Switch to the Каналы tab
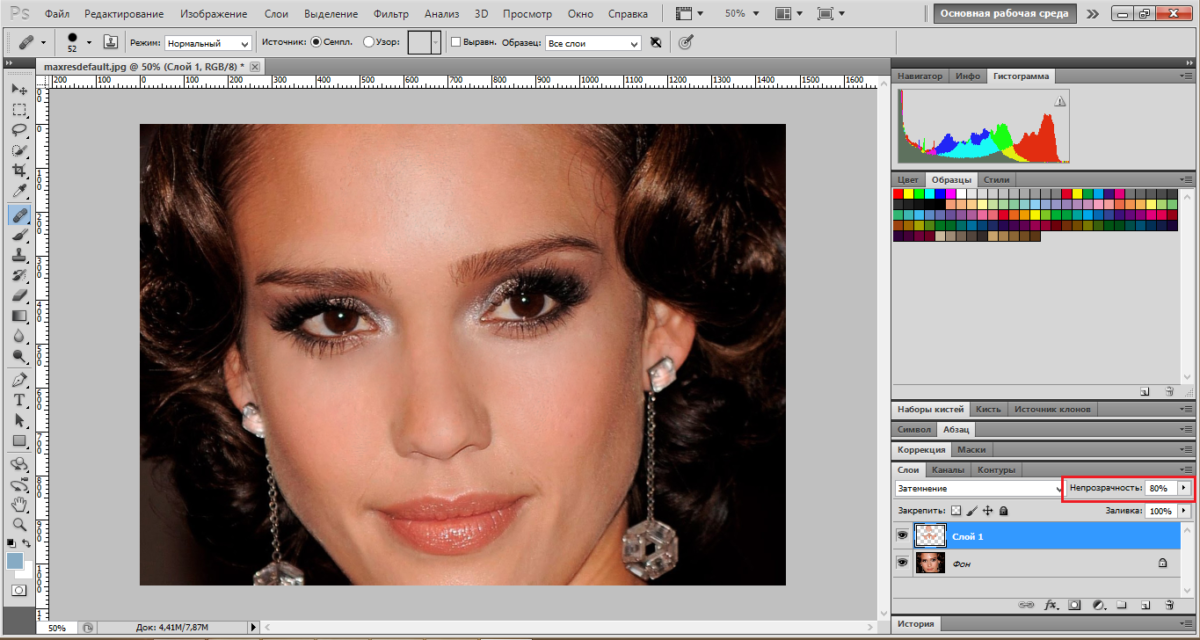This screenshot has width=1200, height=640. click(947, 470)
